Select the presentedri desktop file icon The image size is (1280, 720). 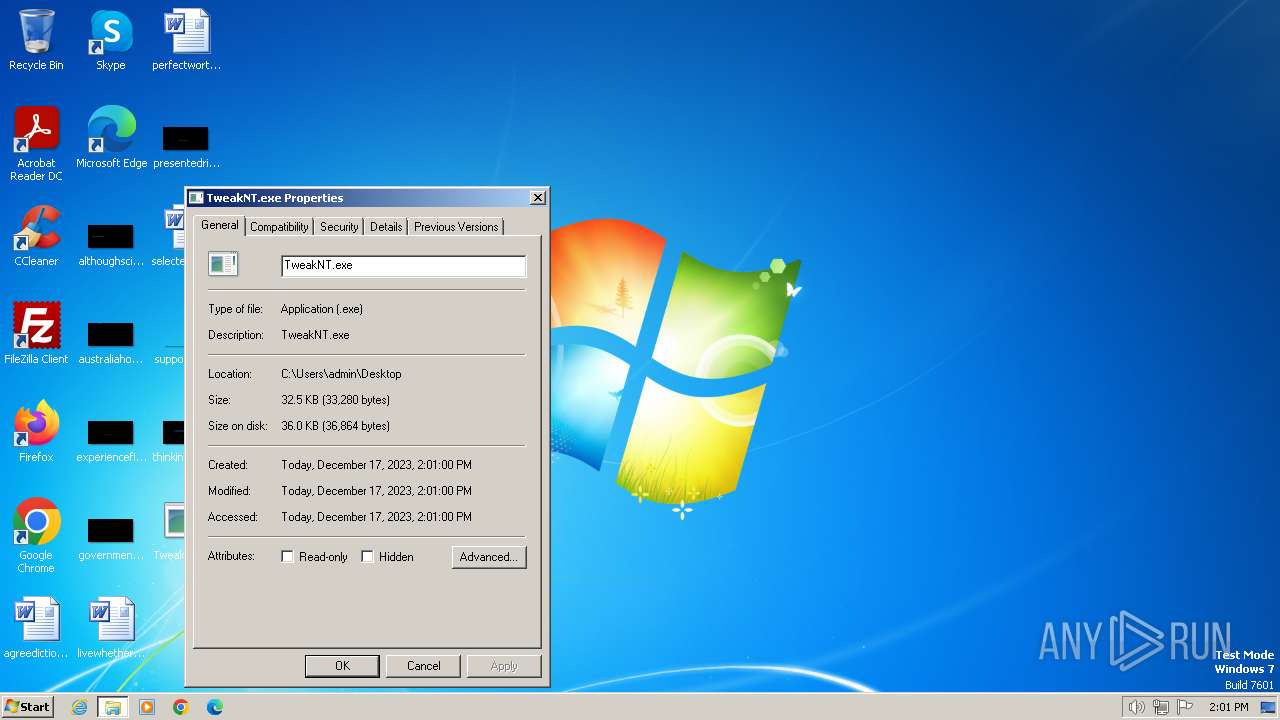click(x=186, y=145)
